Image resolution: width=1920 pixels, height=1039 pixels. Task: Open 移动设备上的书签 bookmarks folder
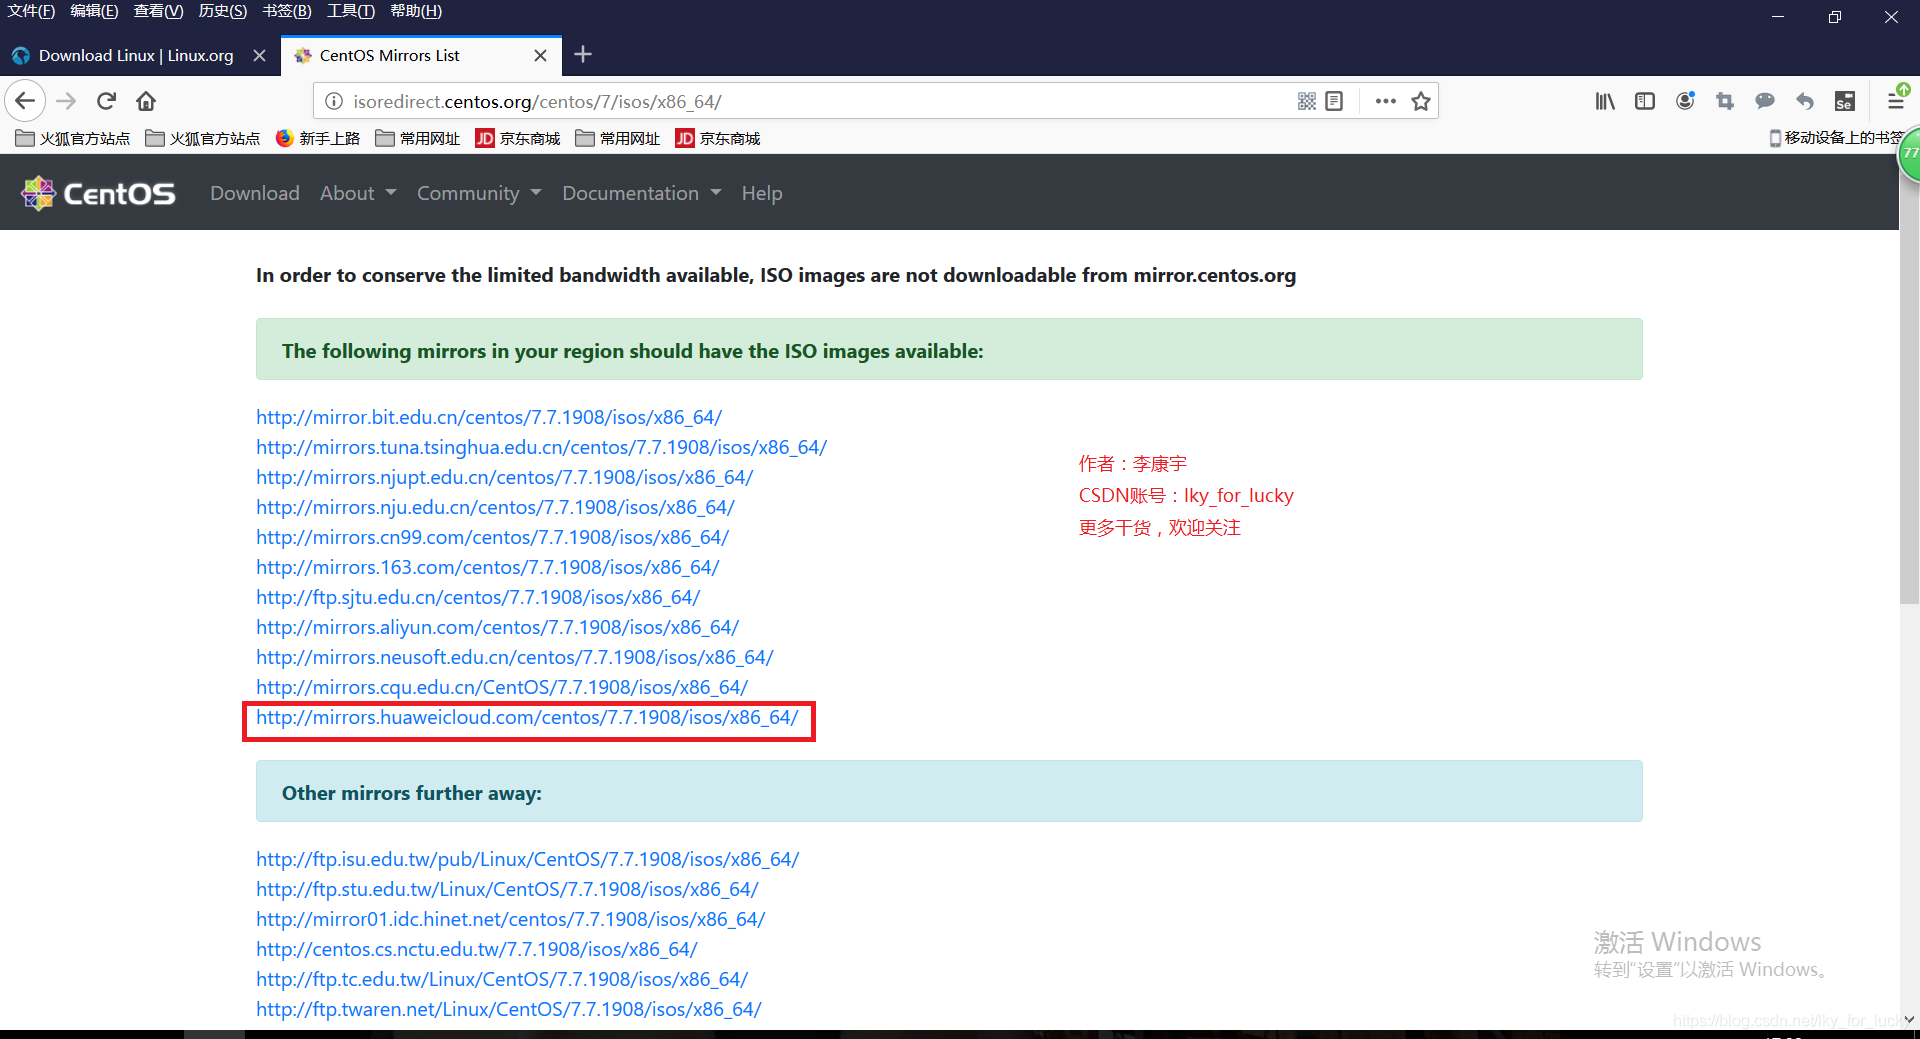coord(1837,138)
